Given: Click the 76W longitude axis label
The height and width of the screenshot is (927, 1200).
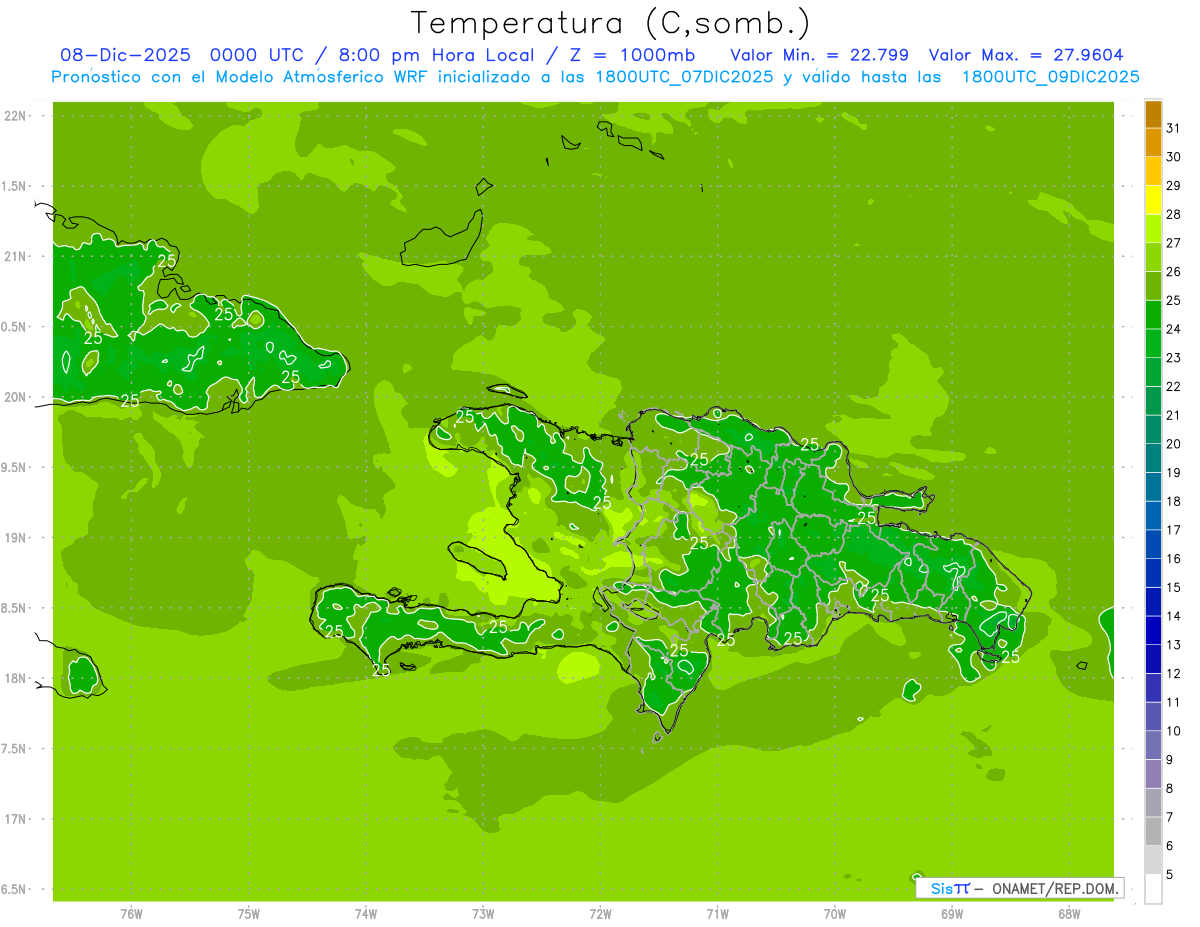Looking at the screenshot, I should [131, 914].
